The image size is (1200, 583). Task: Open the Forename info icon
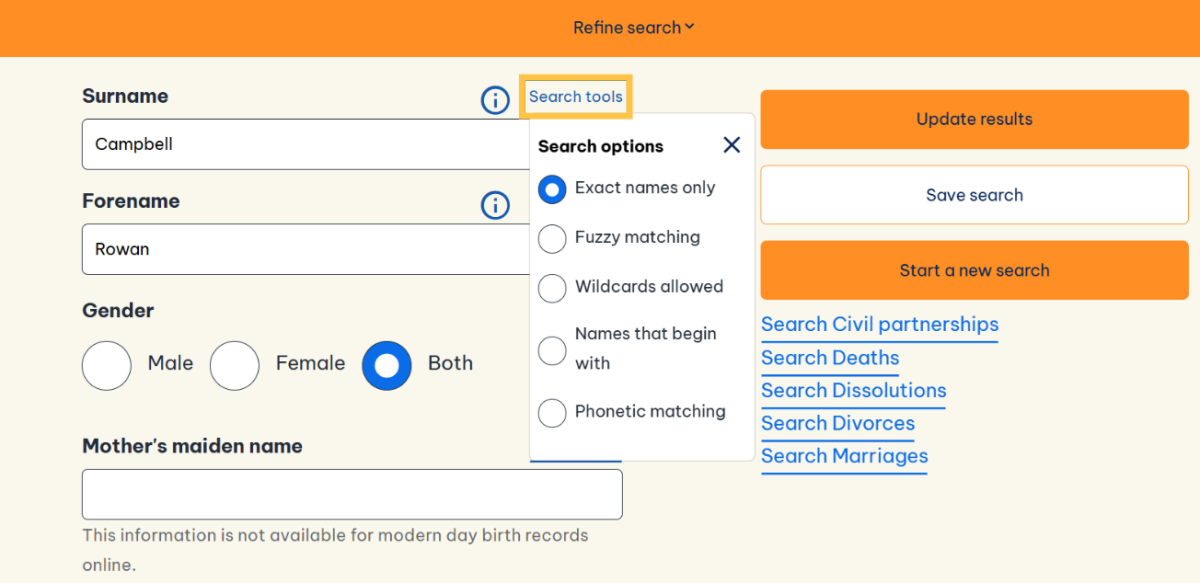pyautogui.click(x=495, y=205)
